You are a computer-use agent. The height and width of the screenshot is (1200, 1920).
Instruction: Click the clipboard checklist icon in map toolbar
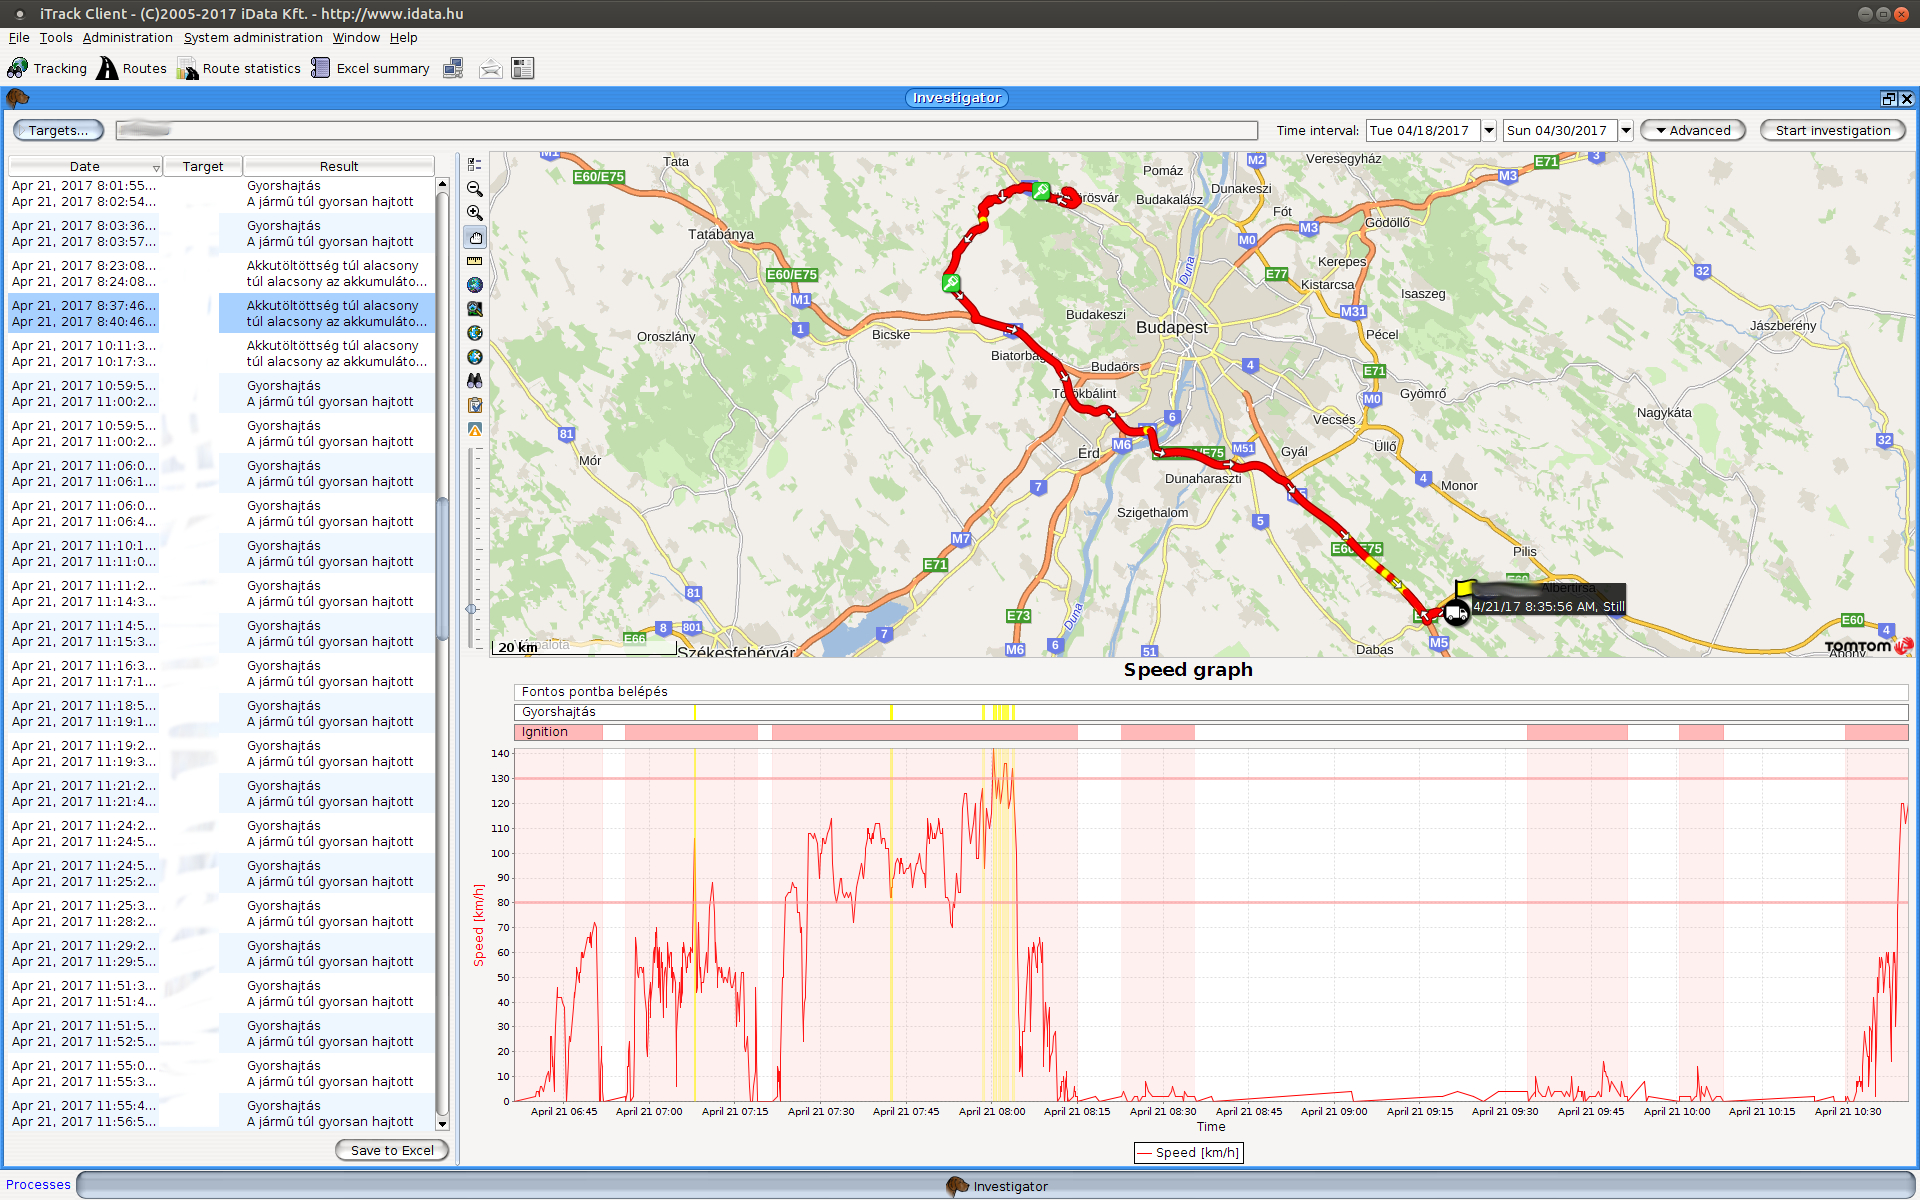[475, 405]
